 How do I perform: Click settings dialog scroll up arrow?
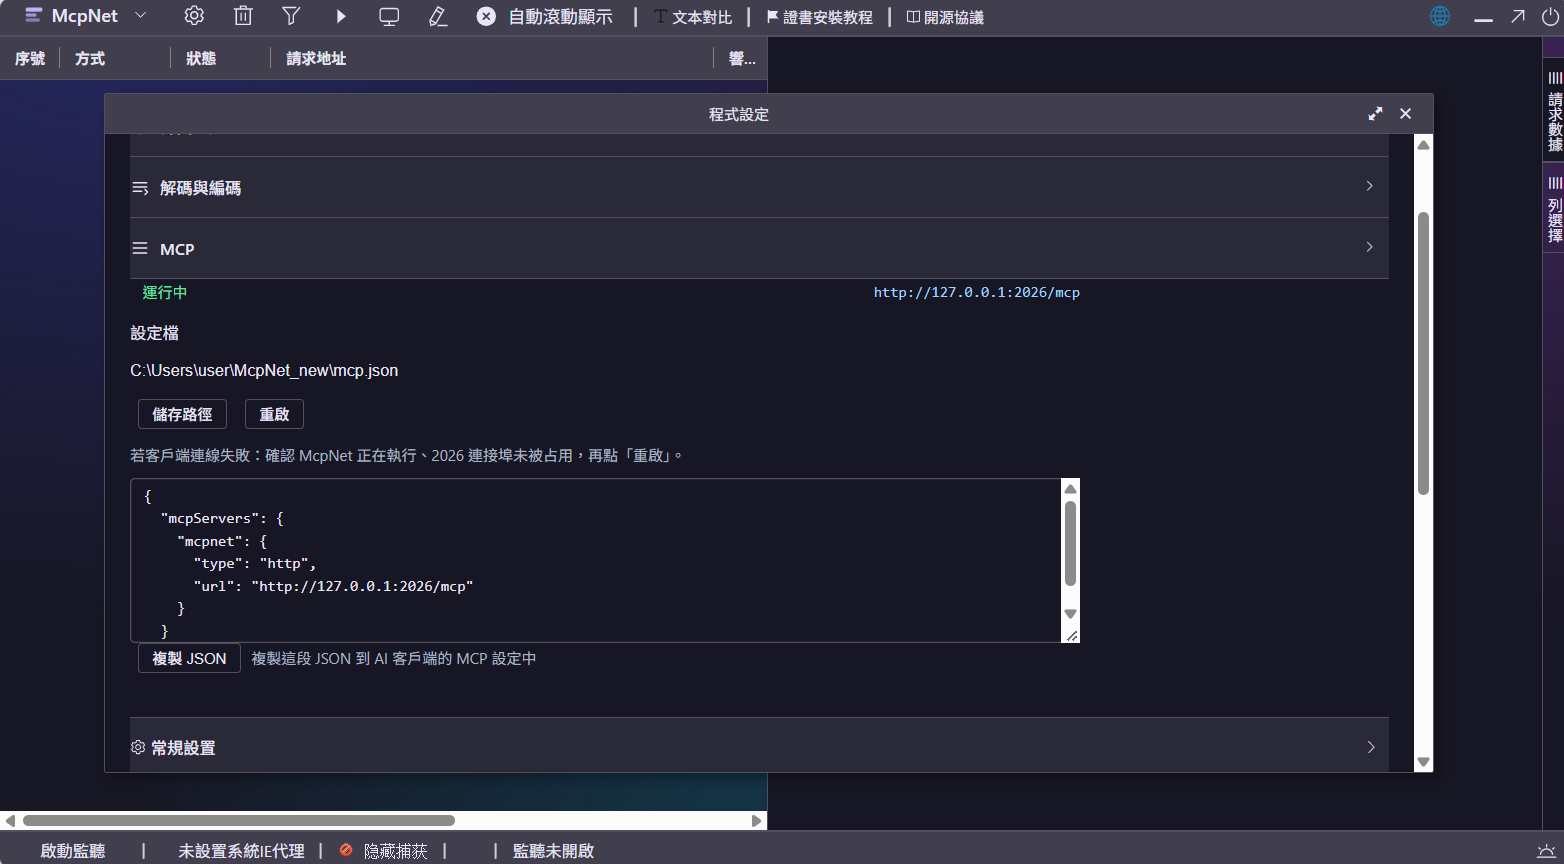(1423, 145)
